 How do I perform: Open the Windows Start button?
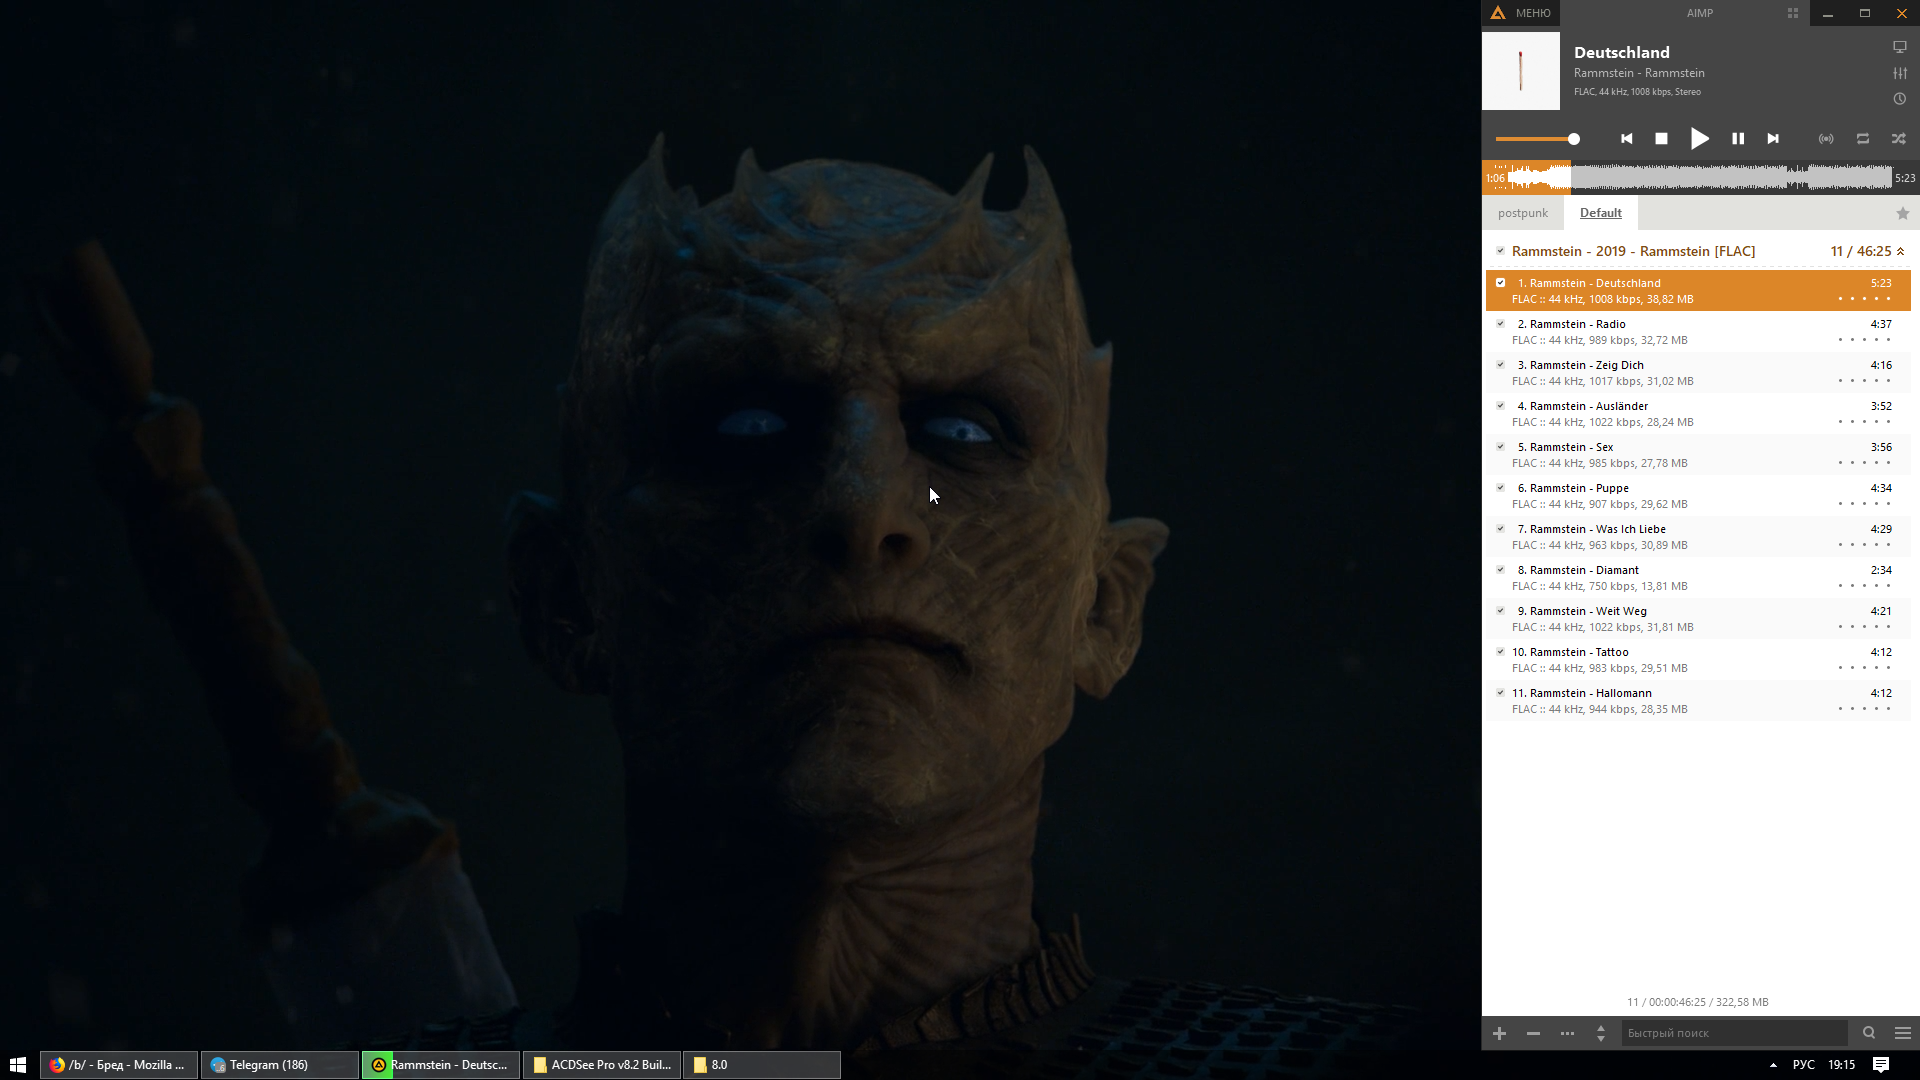[x=18, y=1065]
